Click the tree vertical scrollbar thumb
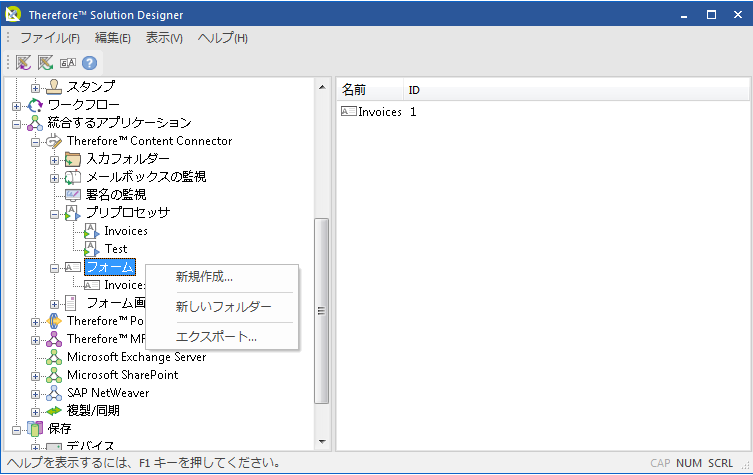This screenshot has height=475, width=753. 322,311
